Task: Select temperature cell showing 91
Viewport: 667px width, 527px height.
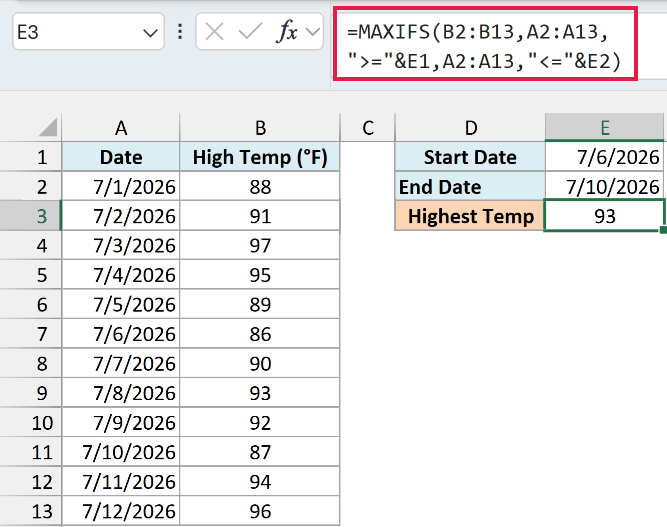Action: click(x=260, y=216)
